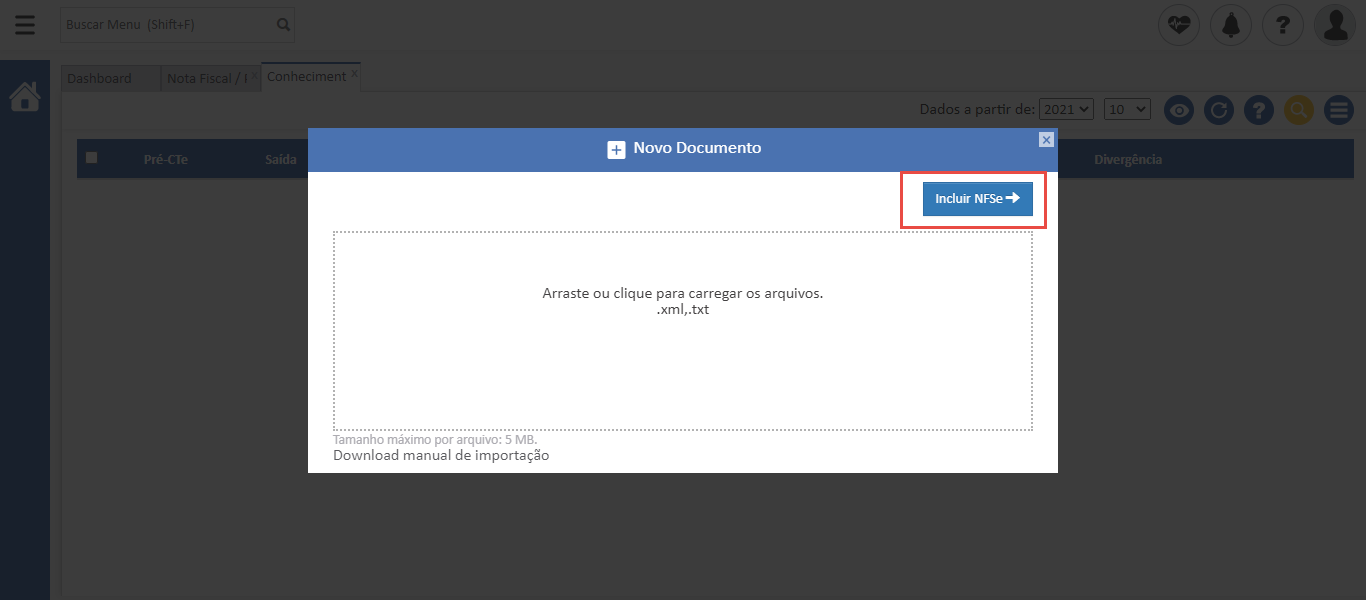Toggle the eye visibility icon
Image resolution: width=1366 pixels, height=600 pixels.
pos(1179,110)
